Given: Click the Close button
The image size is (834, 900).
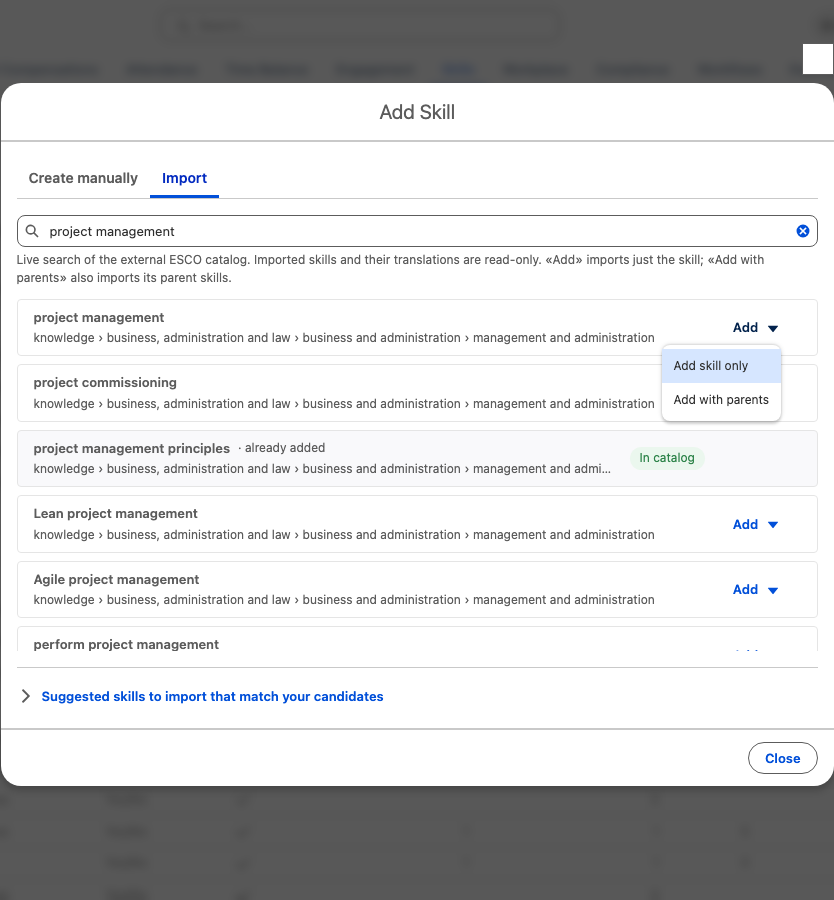Looking at the screenshot, I should coord(782,758).
